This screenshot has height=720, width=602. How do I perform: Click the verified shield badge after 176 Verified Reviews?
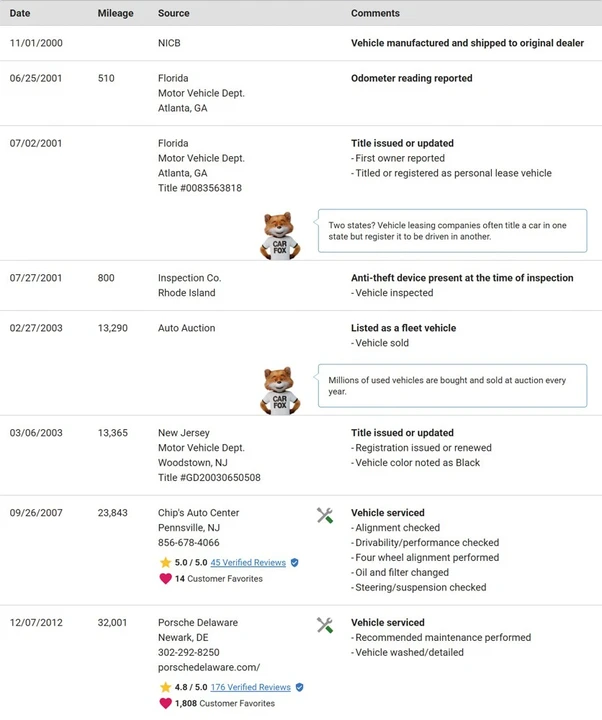(299, 687)
